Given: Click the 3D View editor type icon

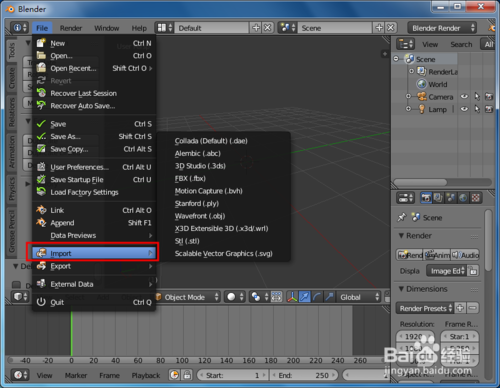Looking at the screenshot, I should (20, 297).
